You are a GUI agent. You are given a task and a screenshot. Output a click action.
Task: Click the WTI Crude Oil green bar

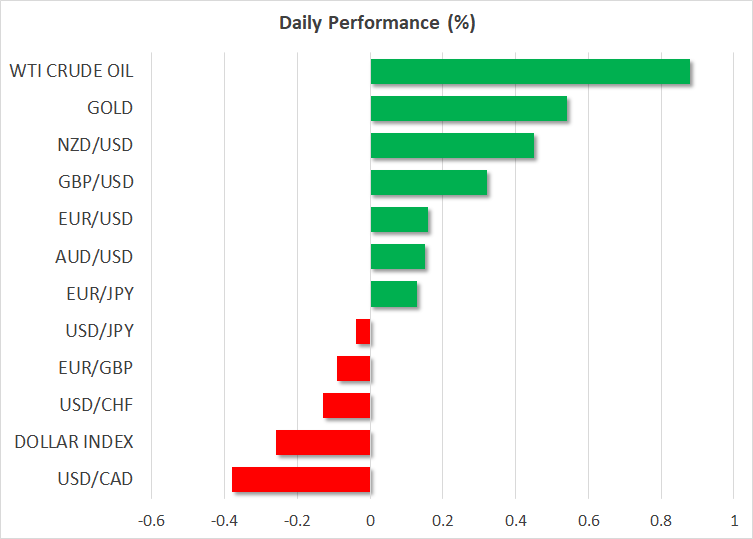point(530,72)
